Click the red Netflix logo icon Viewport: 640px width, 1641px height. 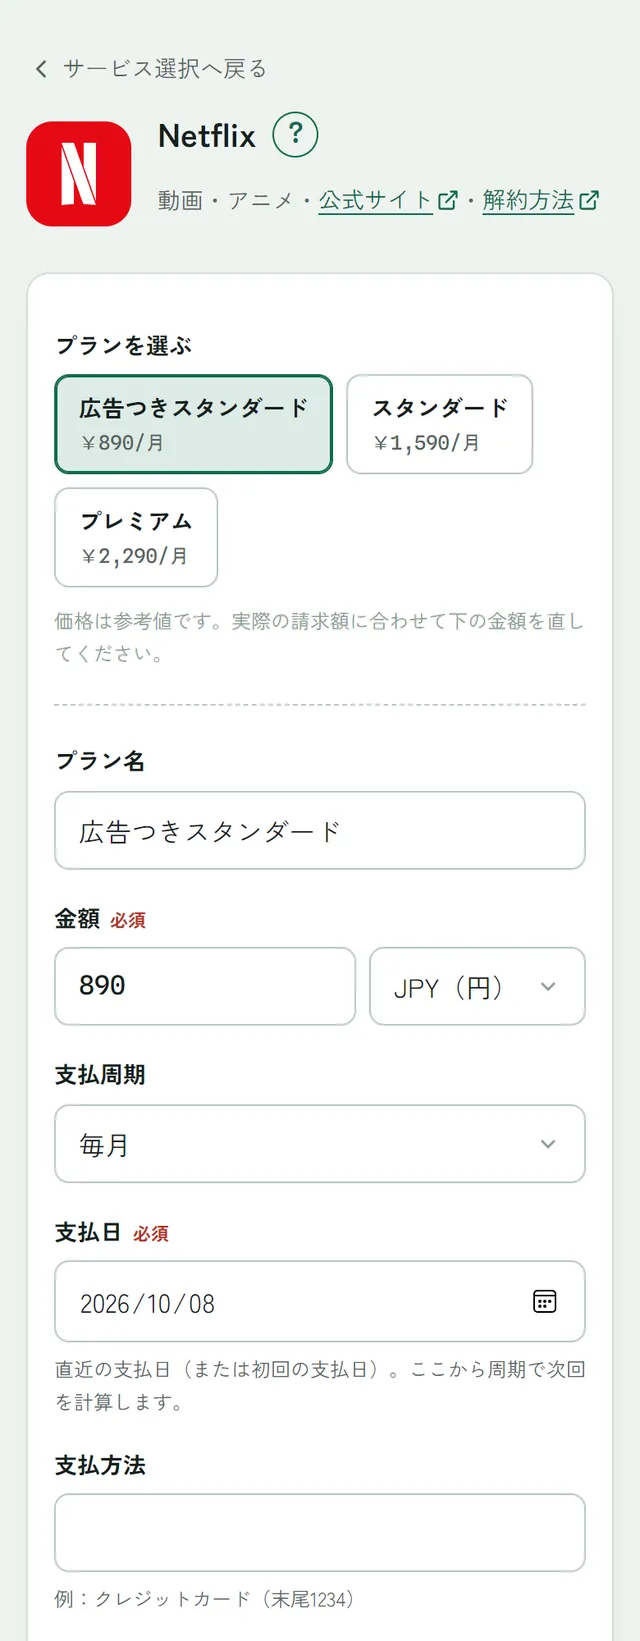coord(79,174)
